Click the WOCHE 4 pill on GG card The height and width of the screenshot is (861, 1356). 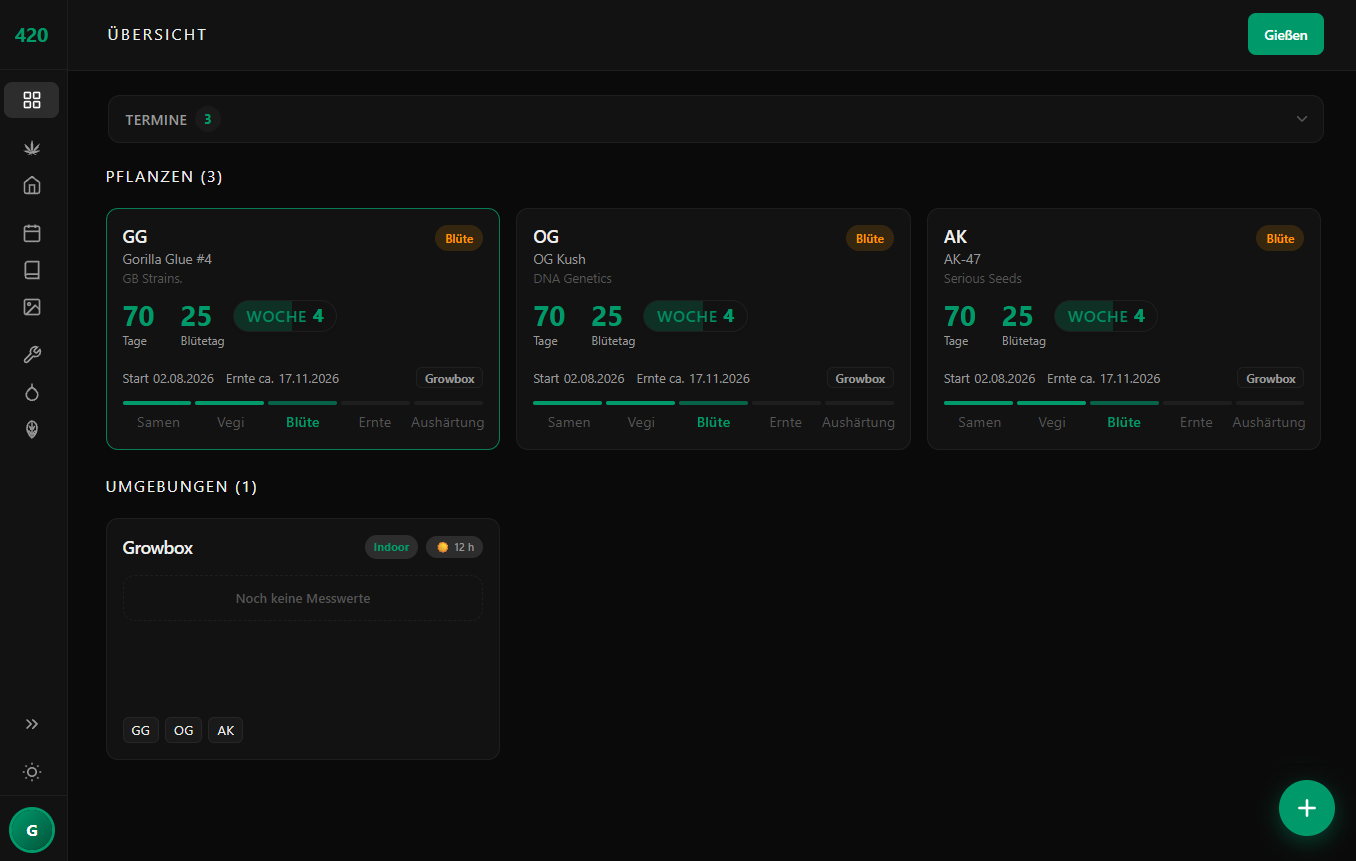285,316
